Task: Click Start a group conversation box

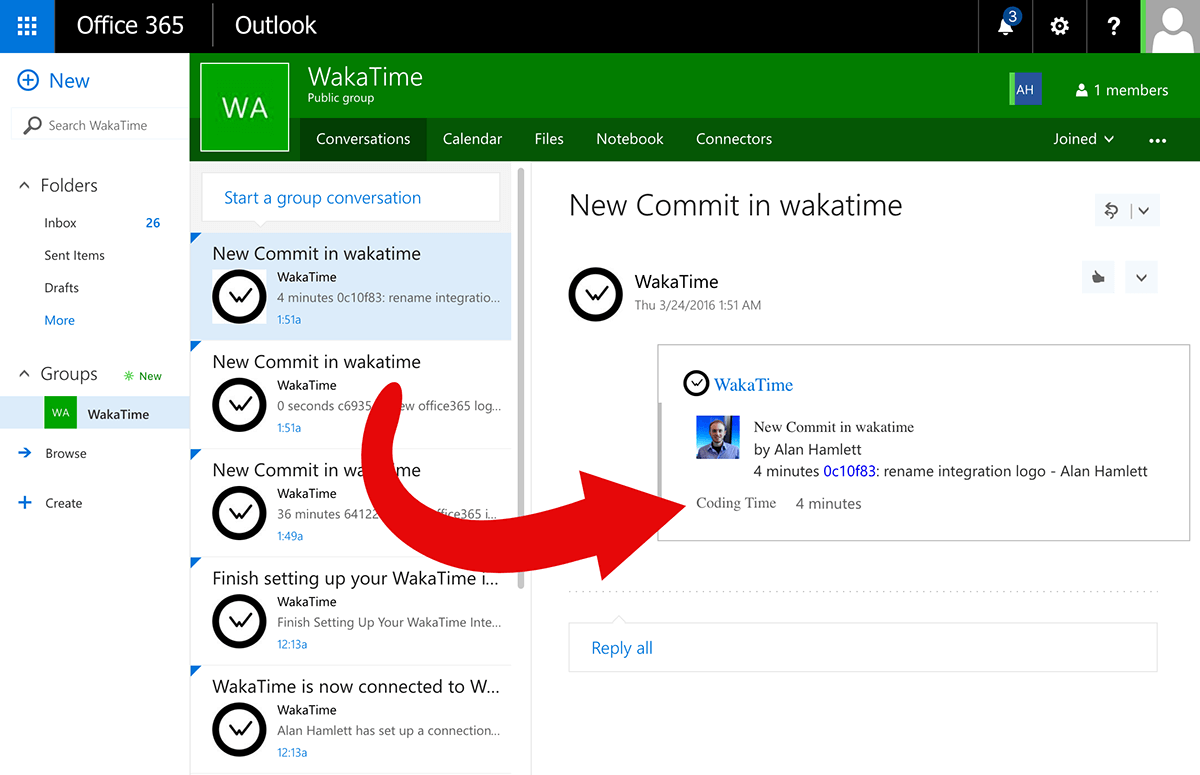Action: click(x=350, y=198)
